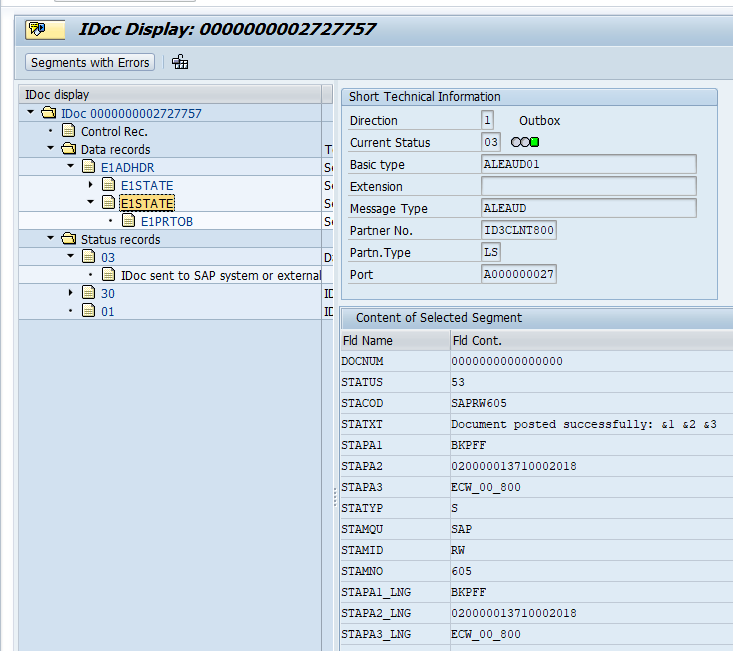Select the IDoc 0000000002727757 root node
The height and width of the screenshot is (651, 733).
[x=131, y=113]
